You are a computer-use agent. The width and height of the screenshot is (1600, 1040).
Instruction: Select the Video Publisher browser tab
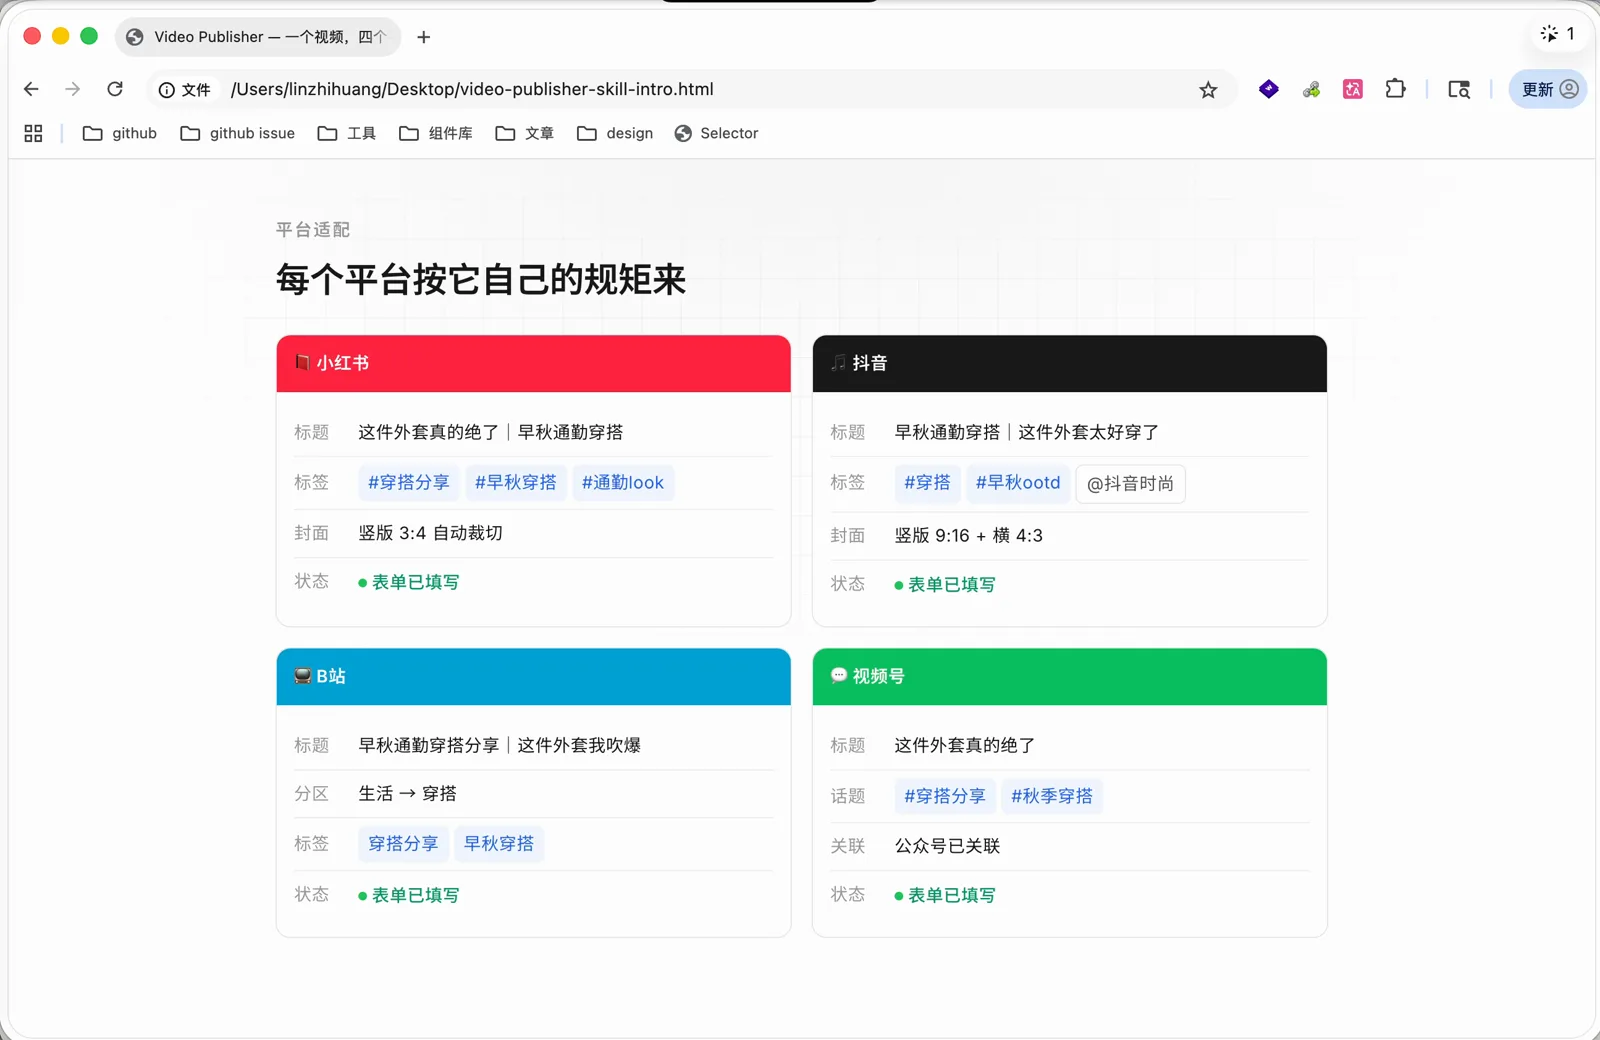pos(258,37)
